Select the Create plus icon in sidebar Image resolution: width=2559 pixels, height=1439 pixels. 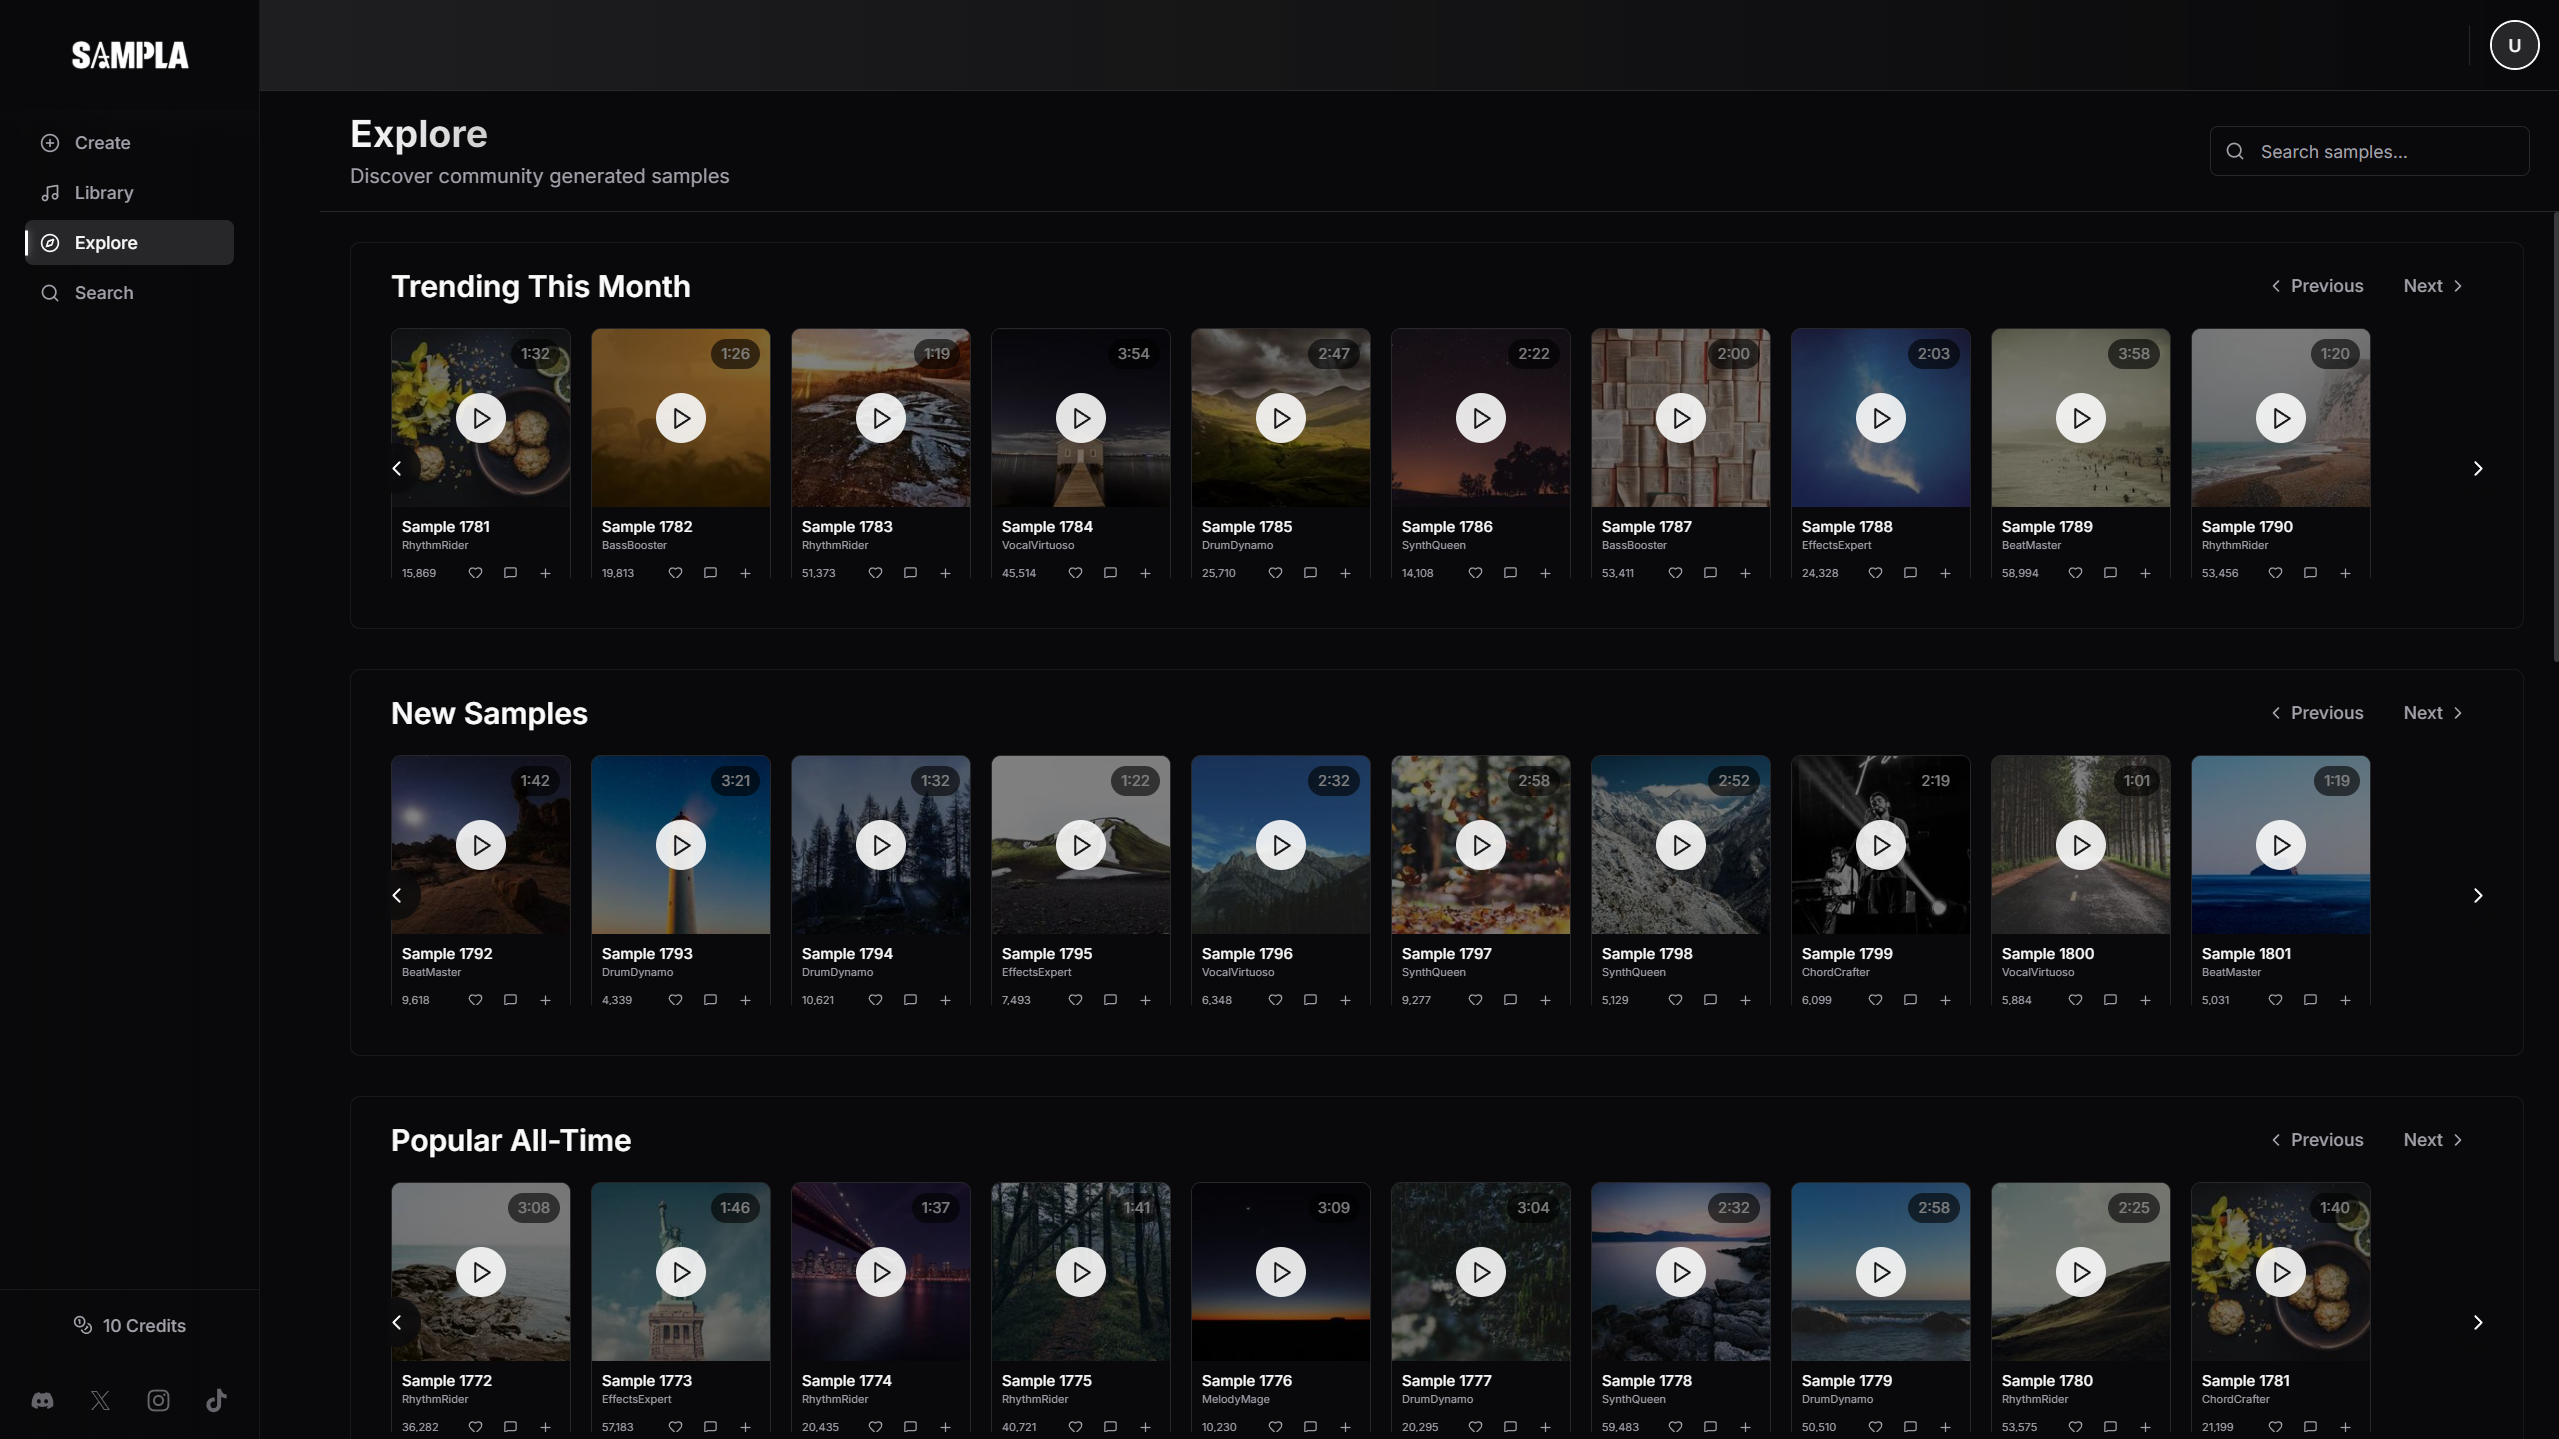pos(49,142)
